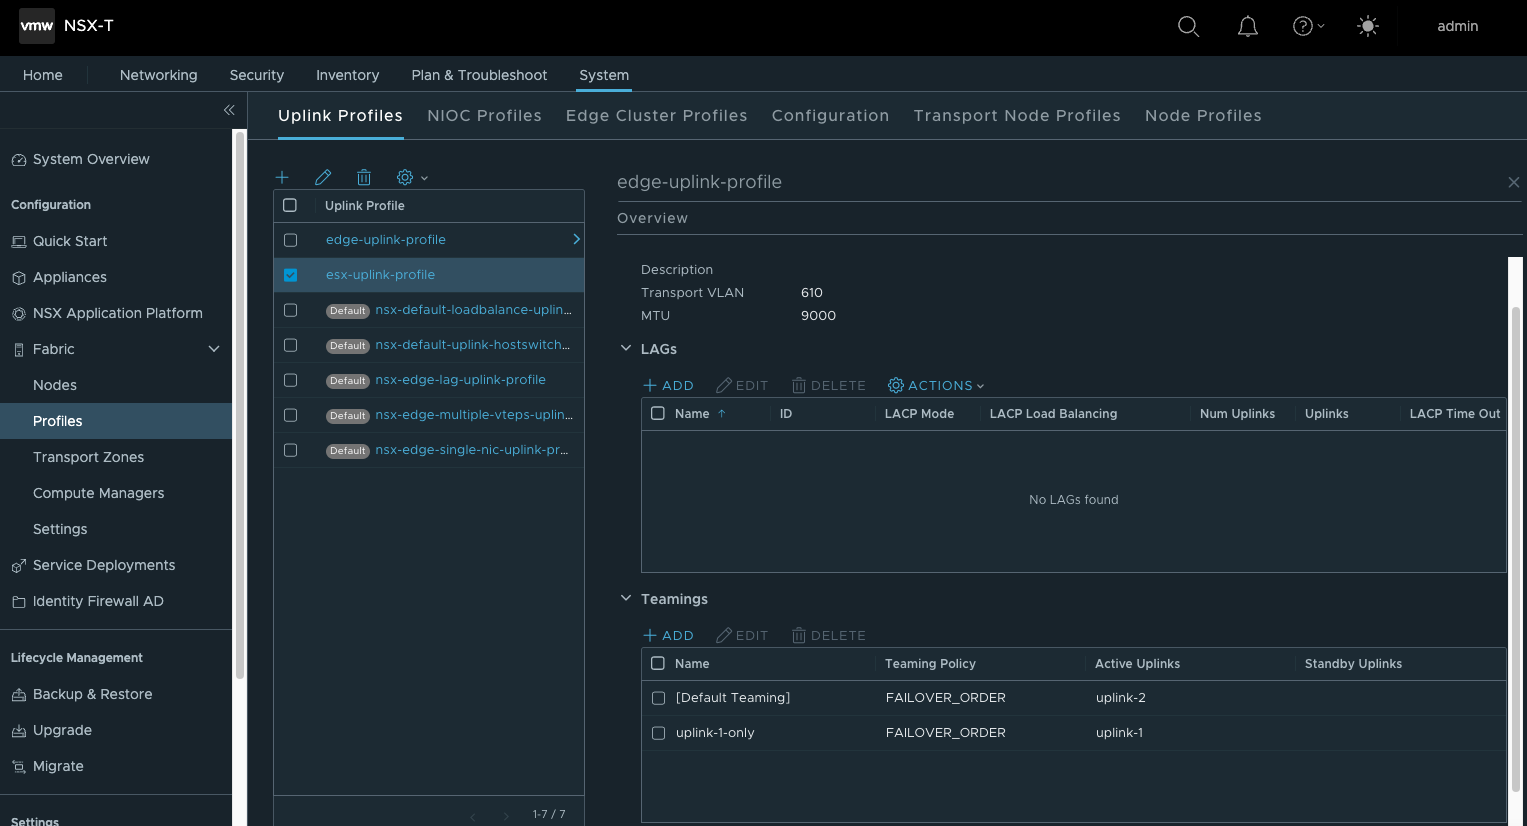Open the LAGs ACTIONS dropdown

[x=936, y=385]
